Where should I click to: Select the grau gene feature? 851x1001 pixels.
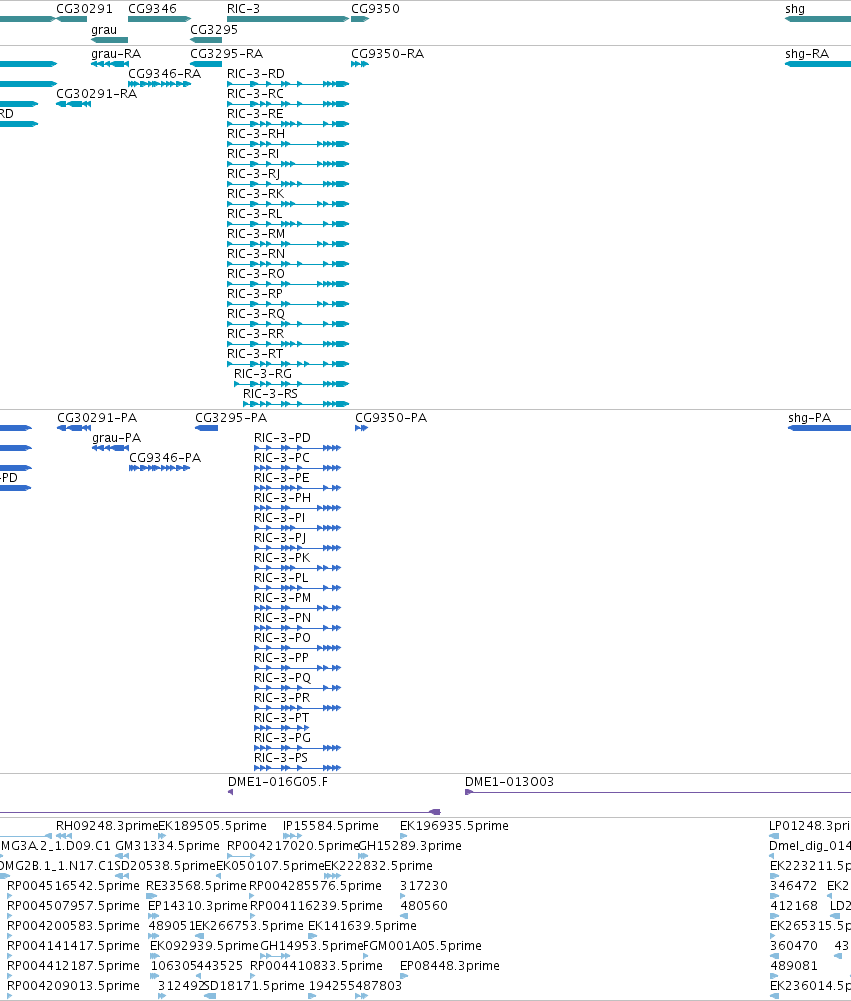[109, 40]
